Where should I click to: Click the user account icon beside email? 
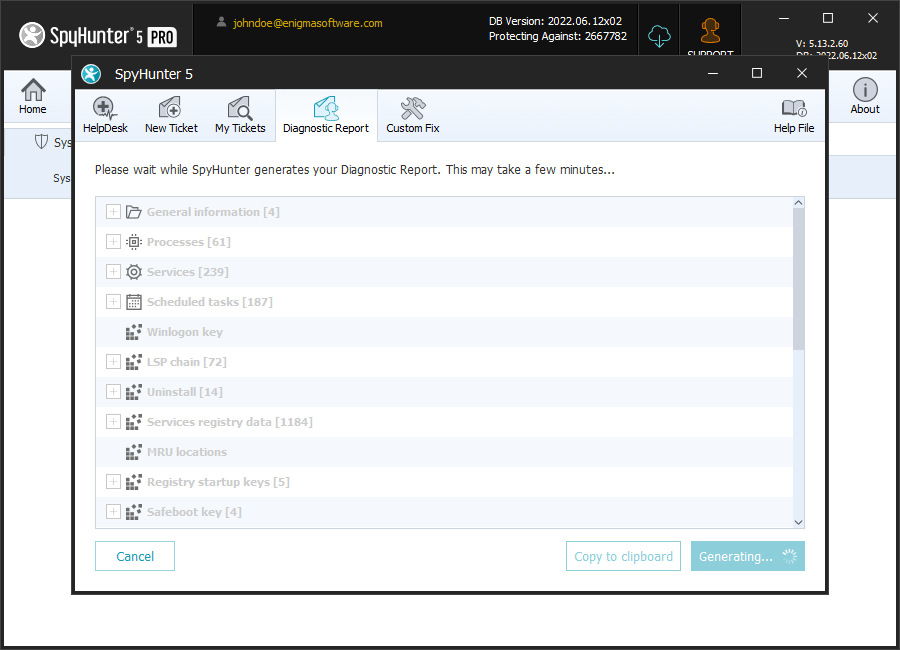click(221, 22)
